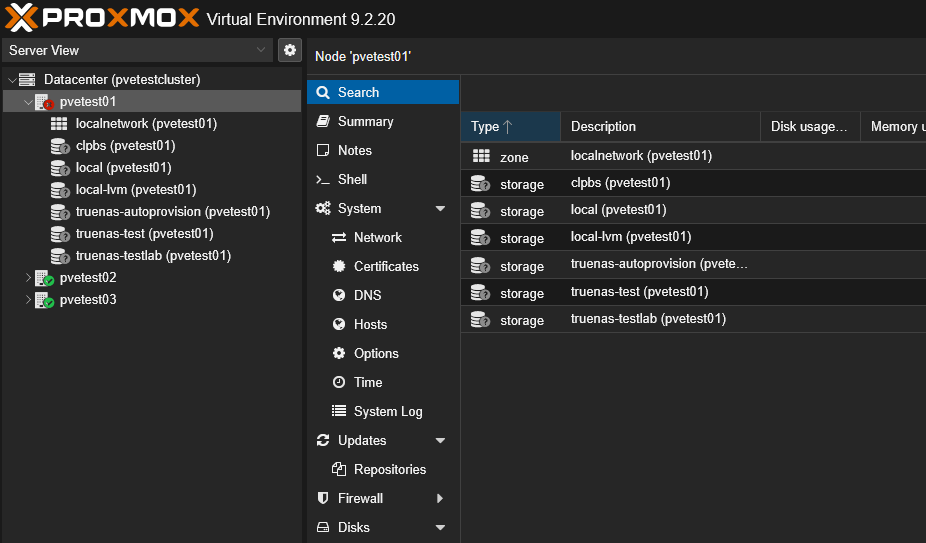
Task: Open the node Summary page
Action: click(x=383, y=121)
